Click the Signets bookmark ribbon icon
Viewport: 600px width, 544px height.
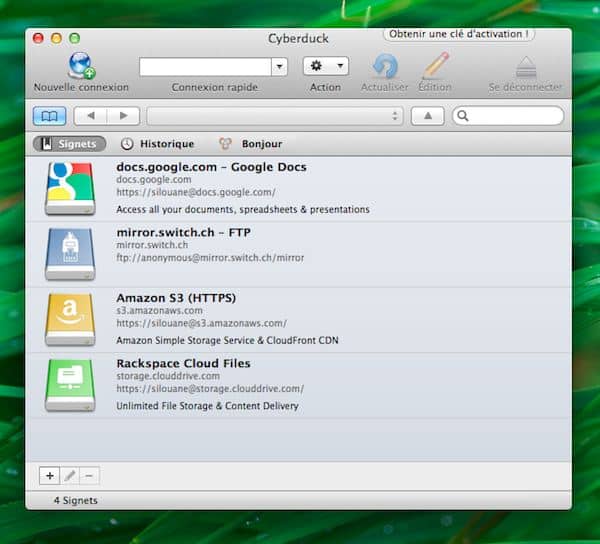click(x=47, y=144)
